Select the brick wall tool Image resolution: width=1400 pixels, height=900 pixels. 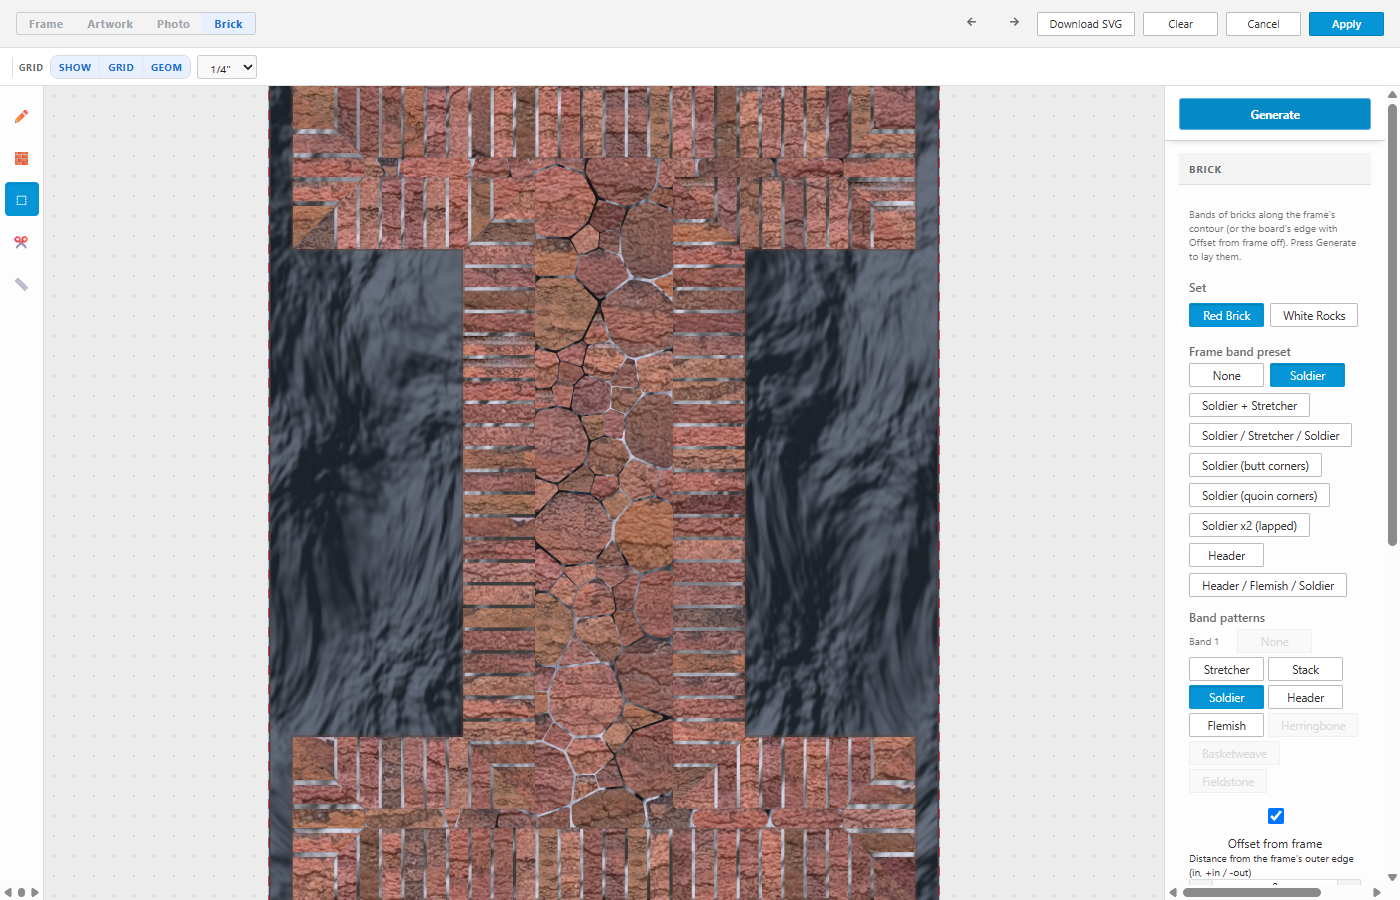point(21,158)
